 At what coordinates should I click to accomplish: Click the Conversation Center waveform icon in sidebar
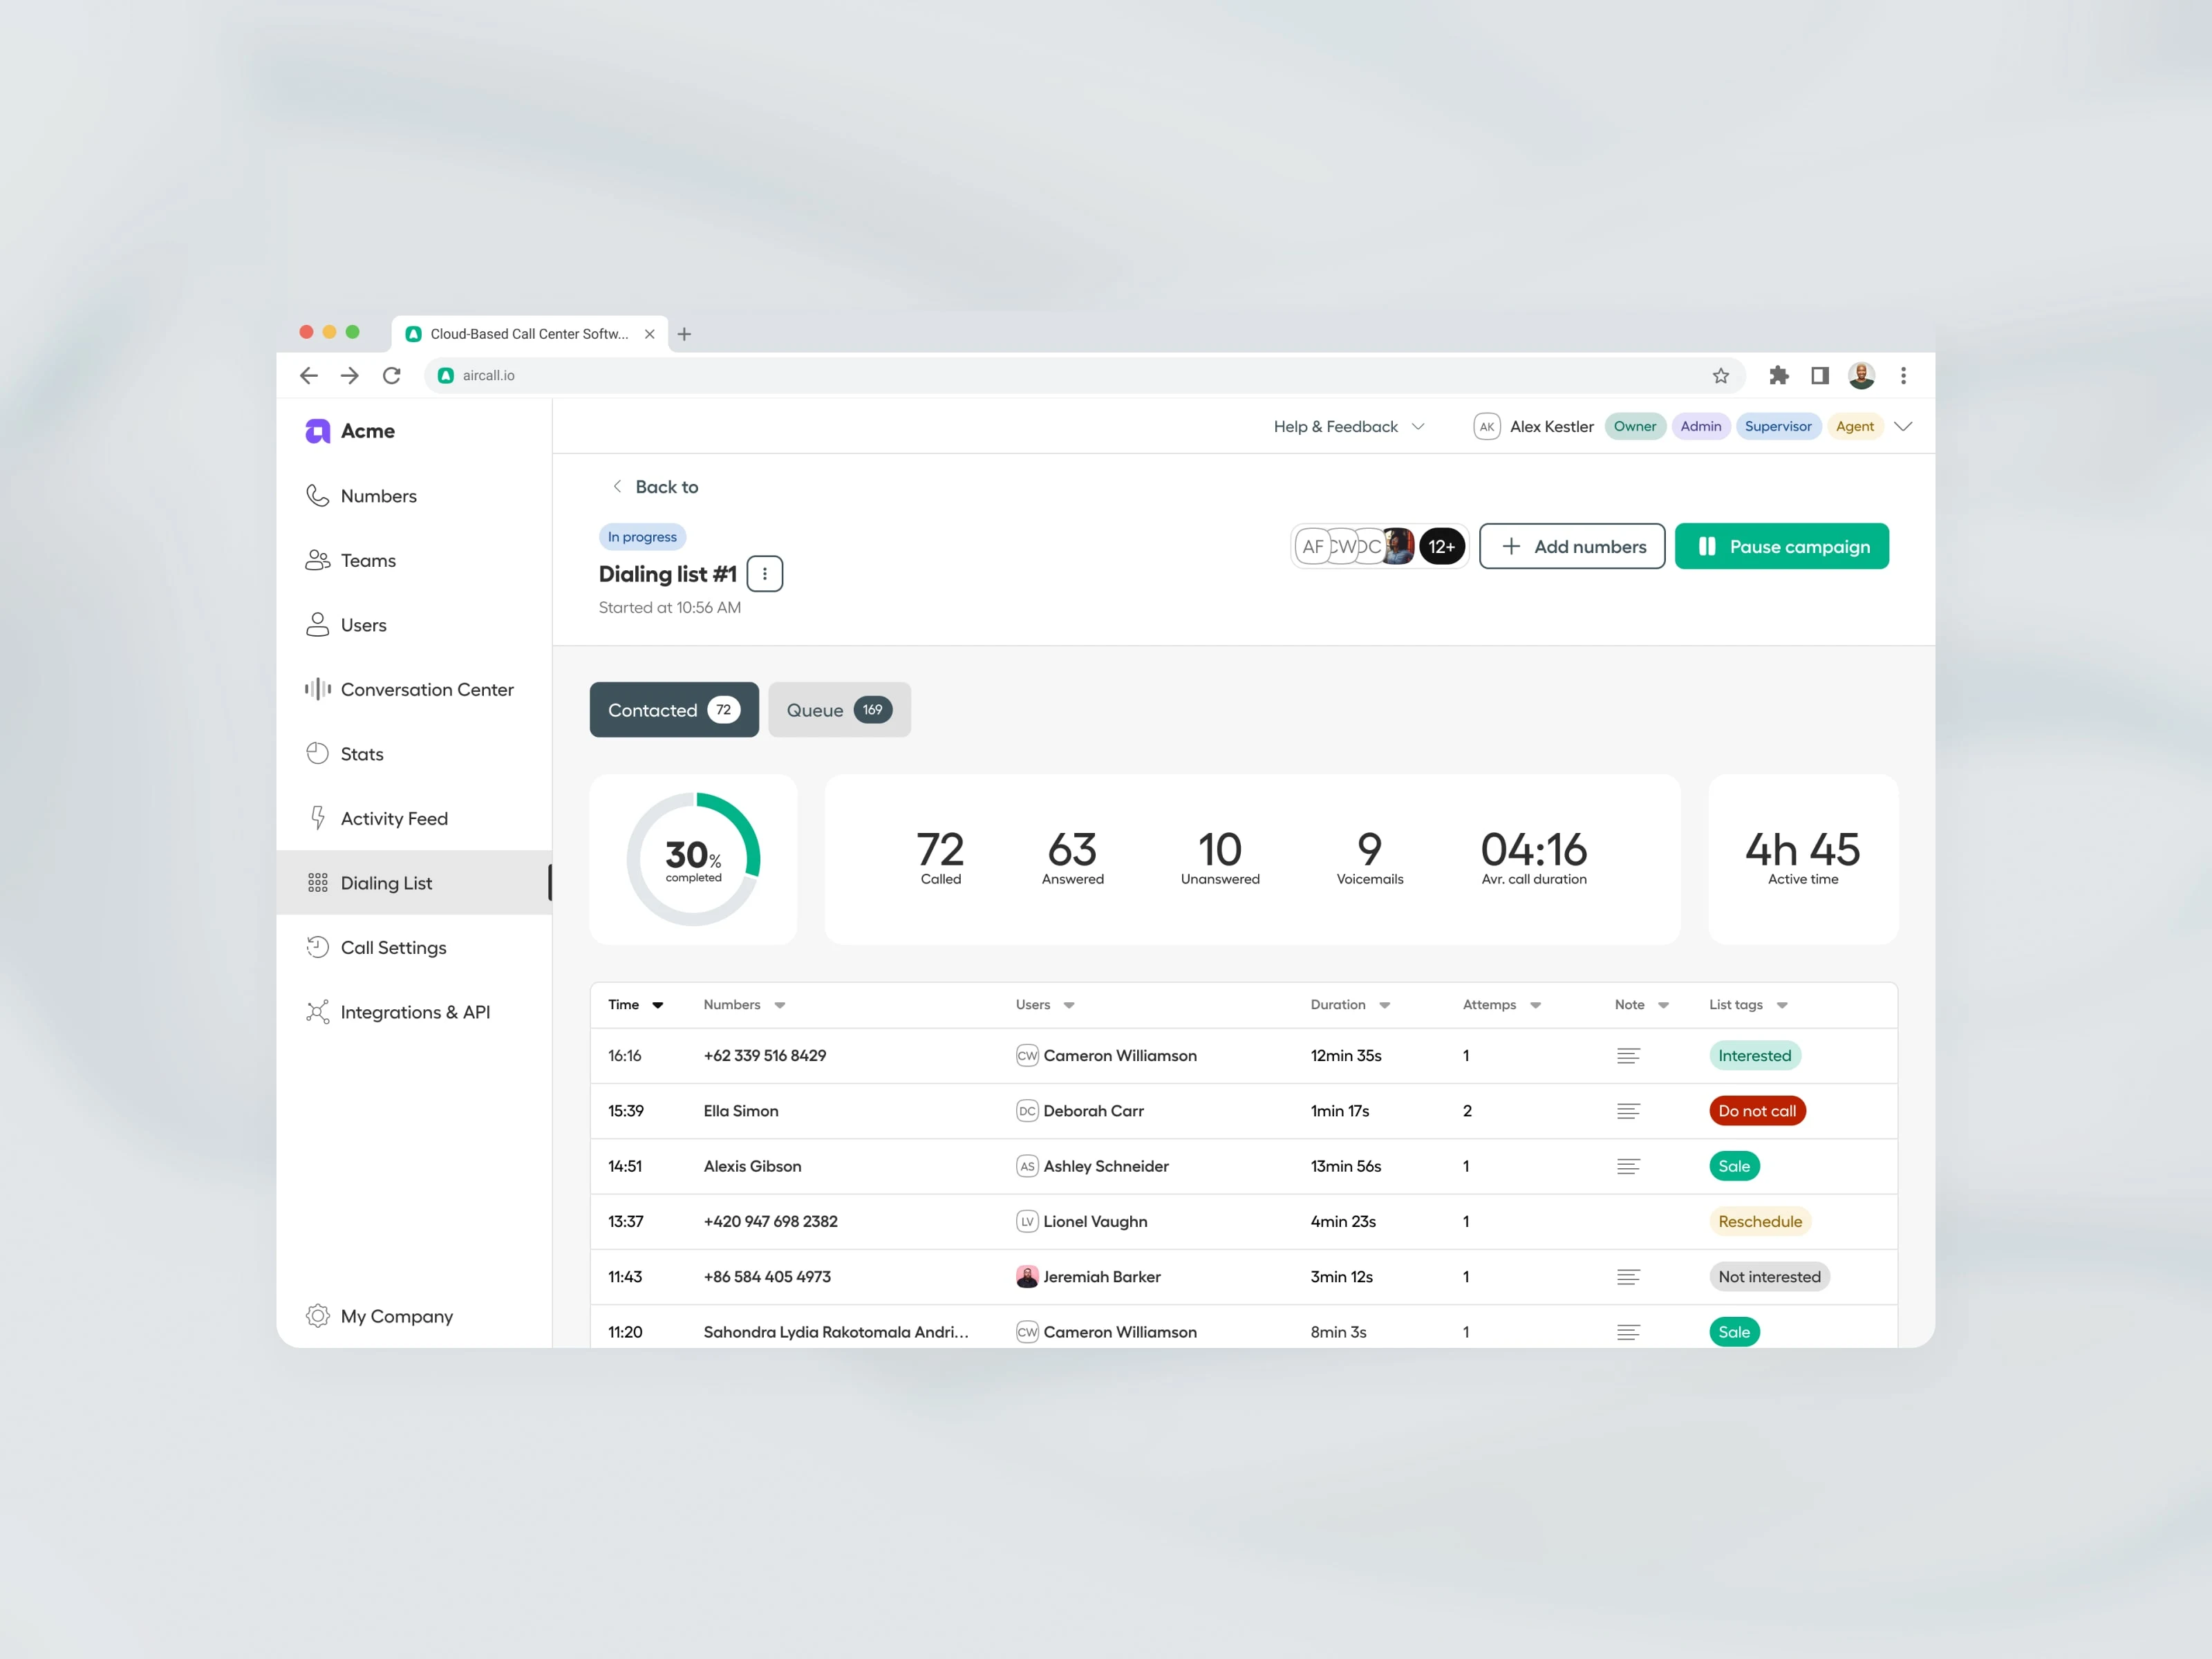pos(317,689)
